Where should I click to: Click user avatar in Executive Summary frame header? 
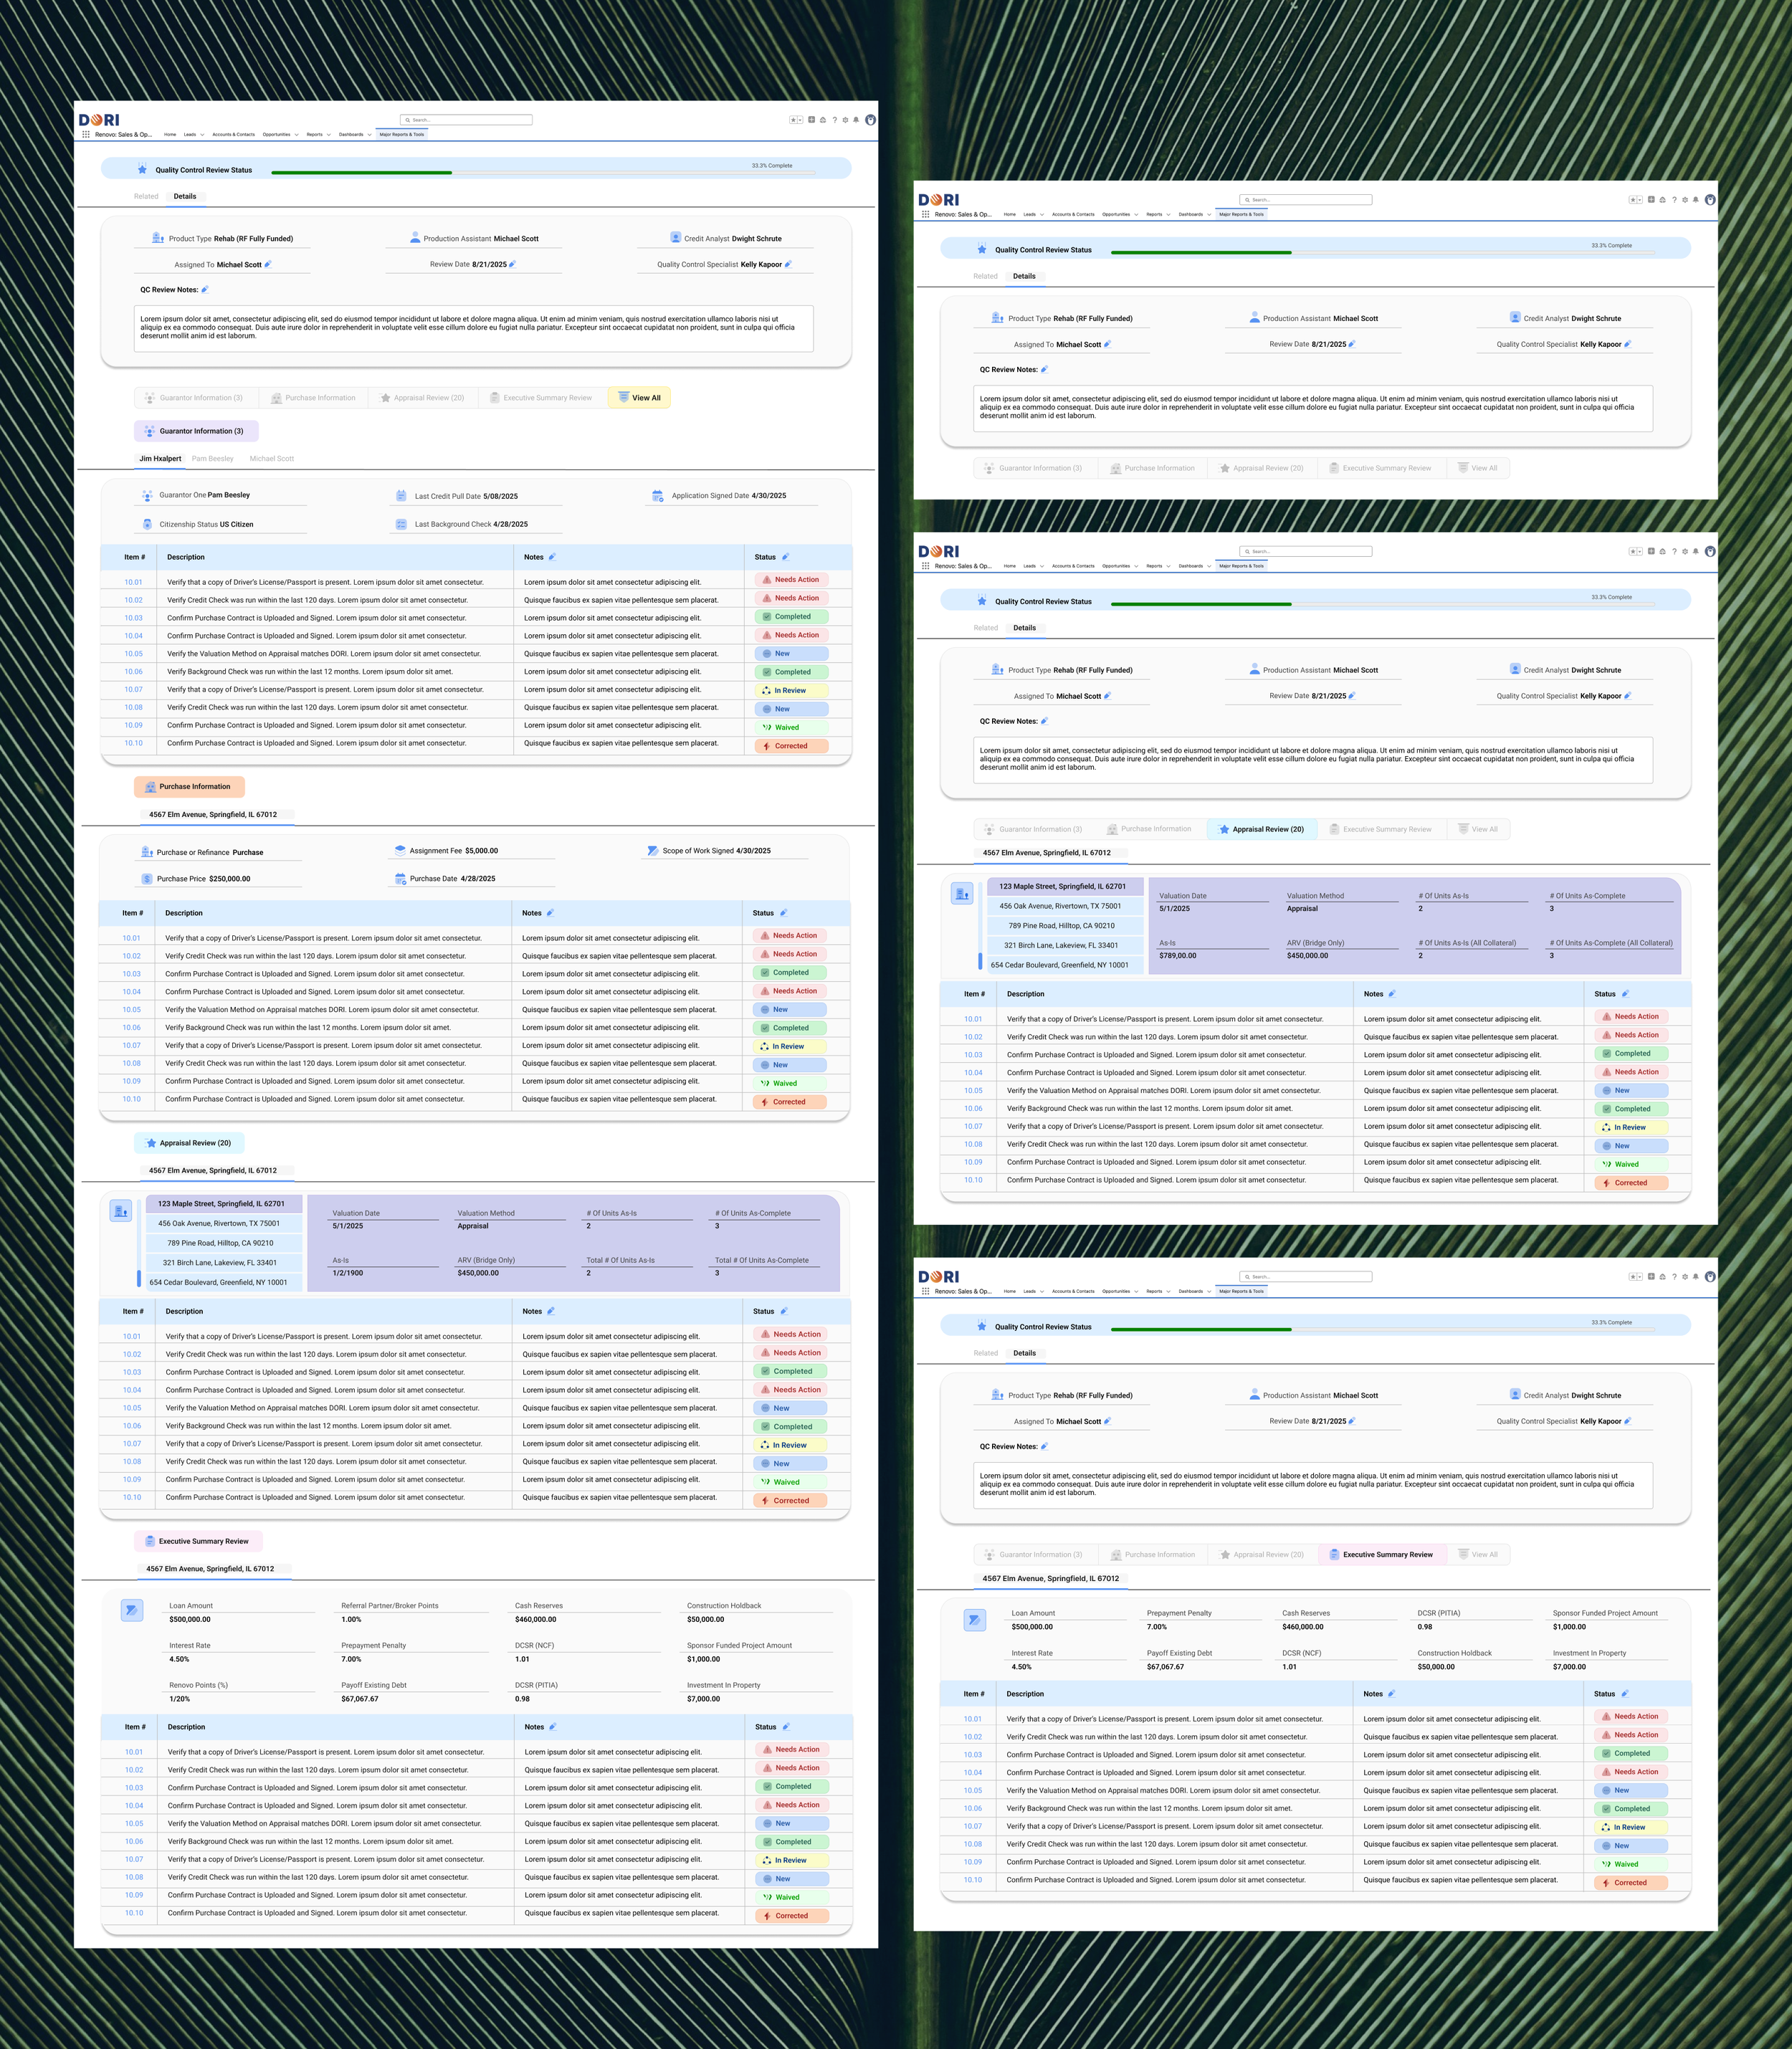pos(1710,1277)
